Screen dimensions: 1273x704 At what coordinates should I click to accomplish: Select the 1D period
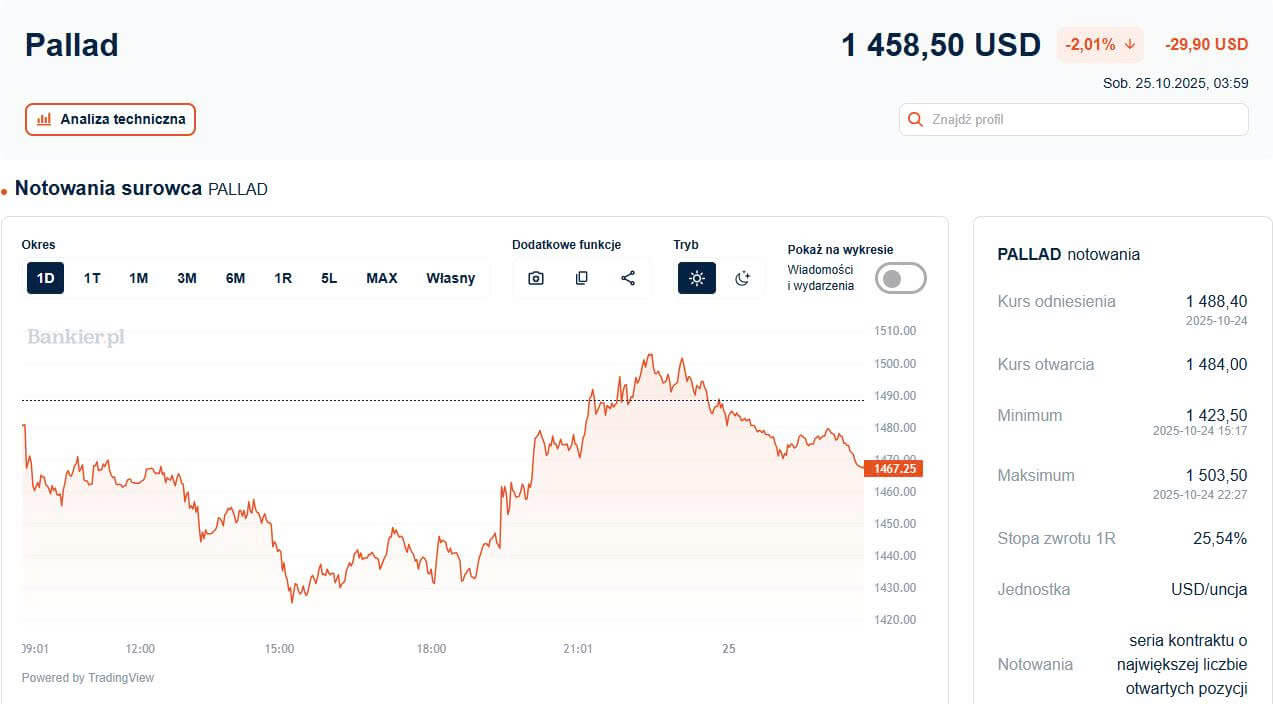45,278
